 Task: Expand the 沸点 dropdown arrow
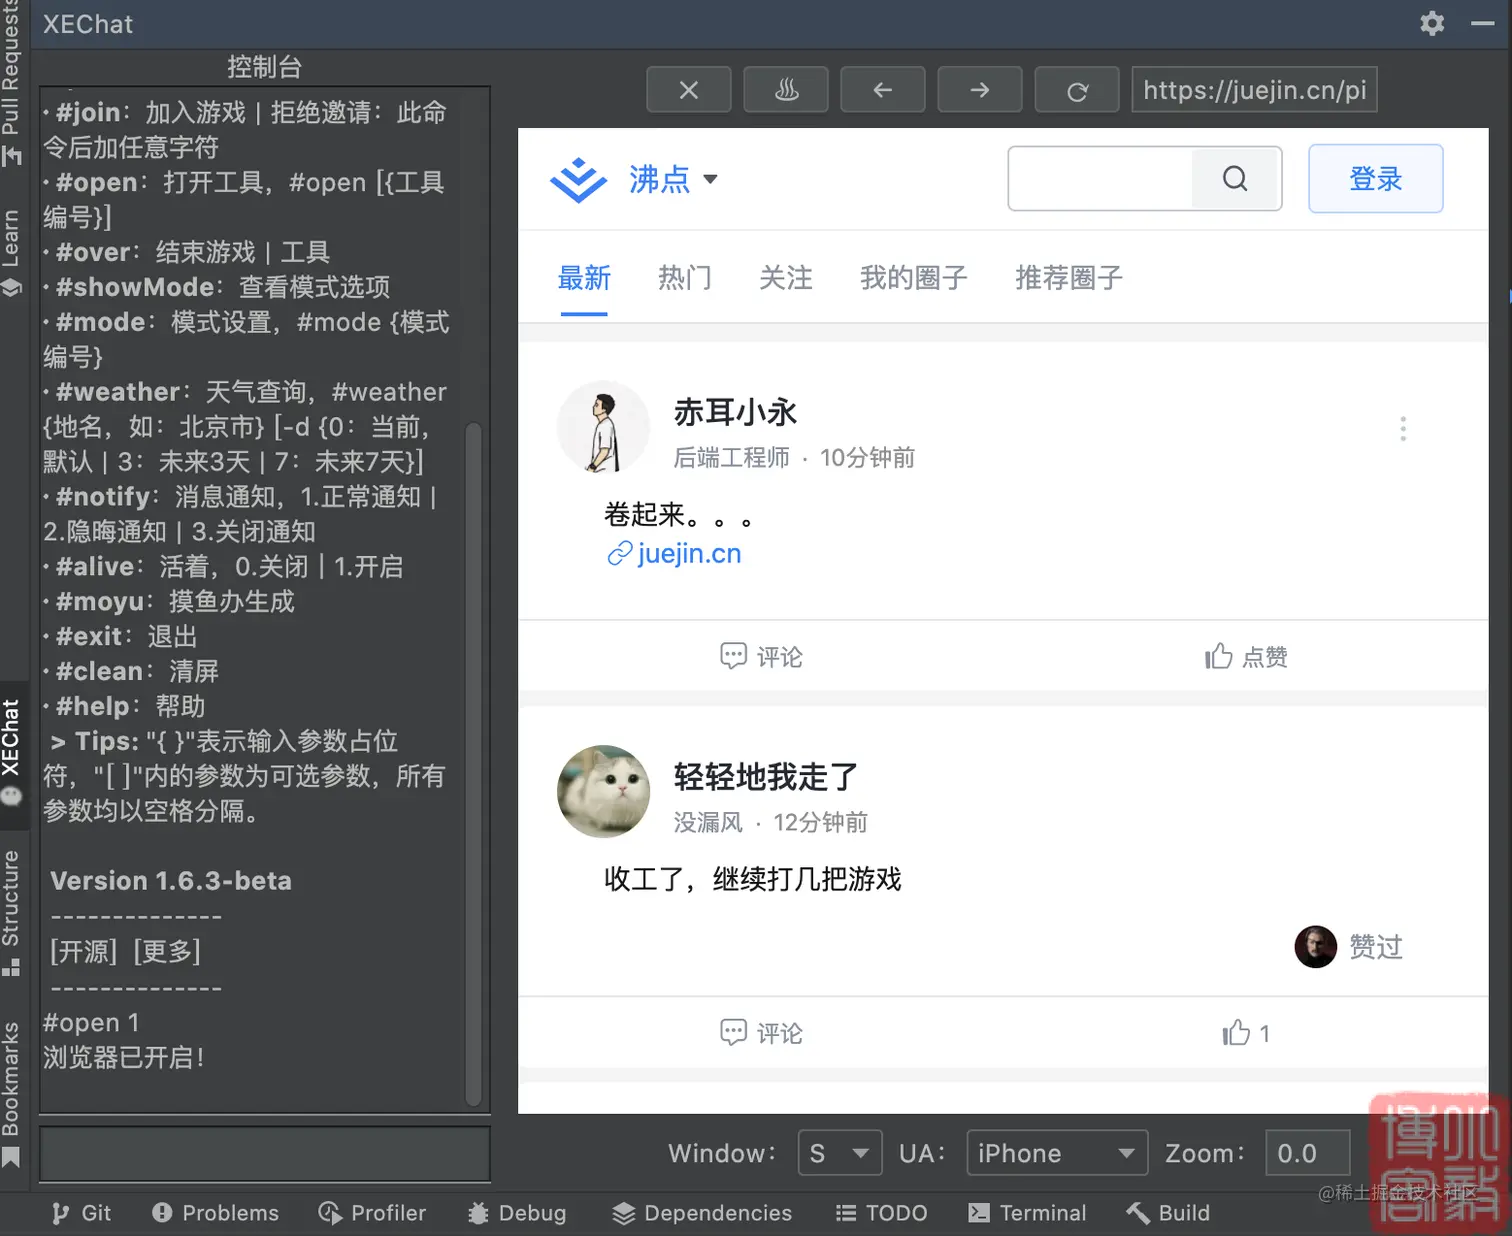tap(710, 179)
